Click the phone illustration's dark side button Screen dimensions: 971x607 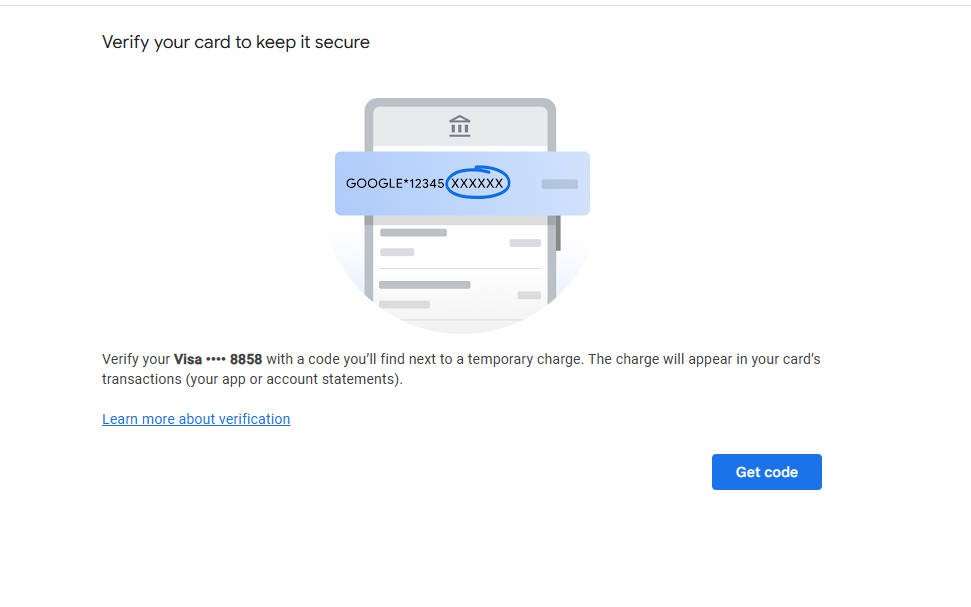click(558, 233)
